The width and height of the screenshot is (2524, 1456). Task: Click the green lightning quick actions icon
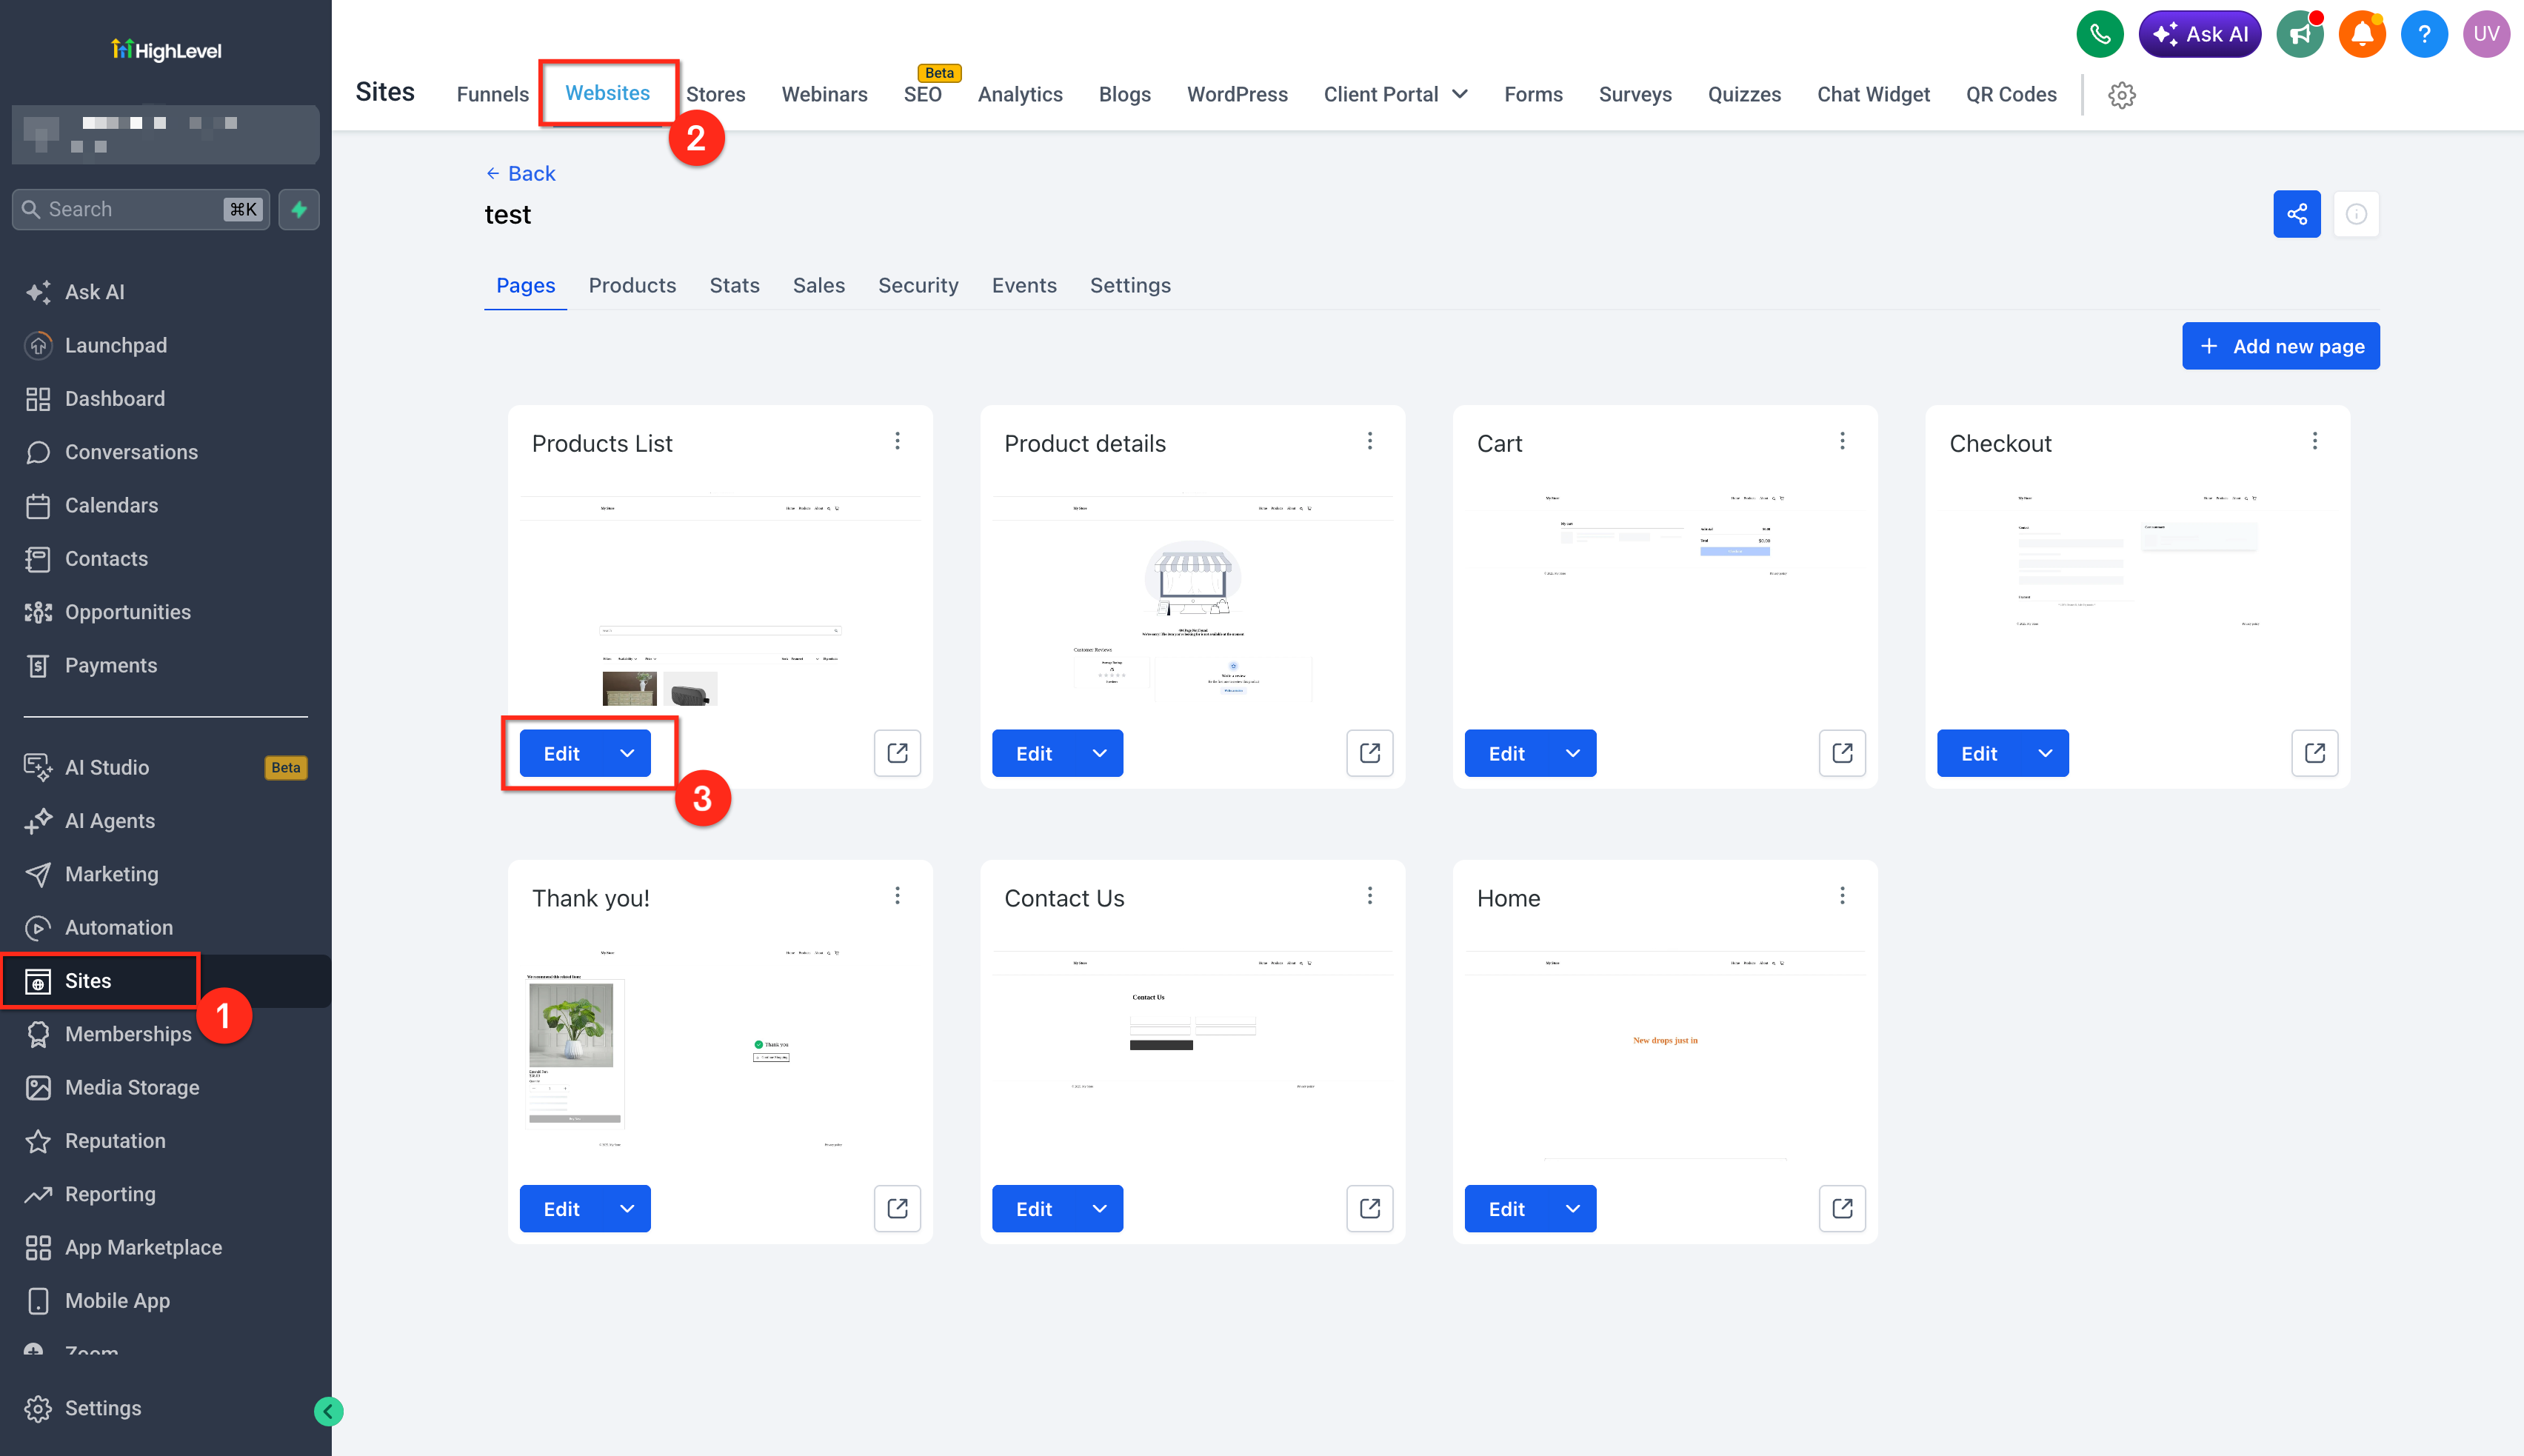coord(299,209)
